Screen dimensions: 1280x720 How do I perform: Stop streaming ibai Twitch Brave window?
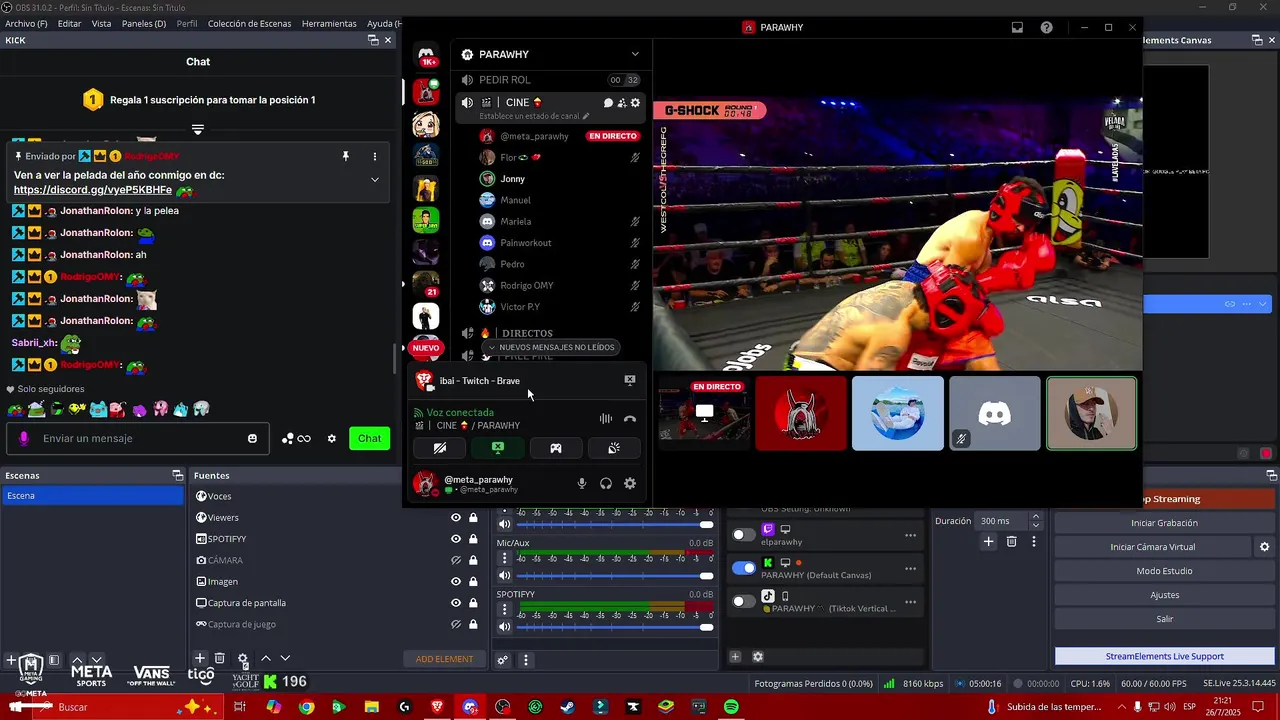[629, 380]
